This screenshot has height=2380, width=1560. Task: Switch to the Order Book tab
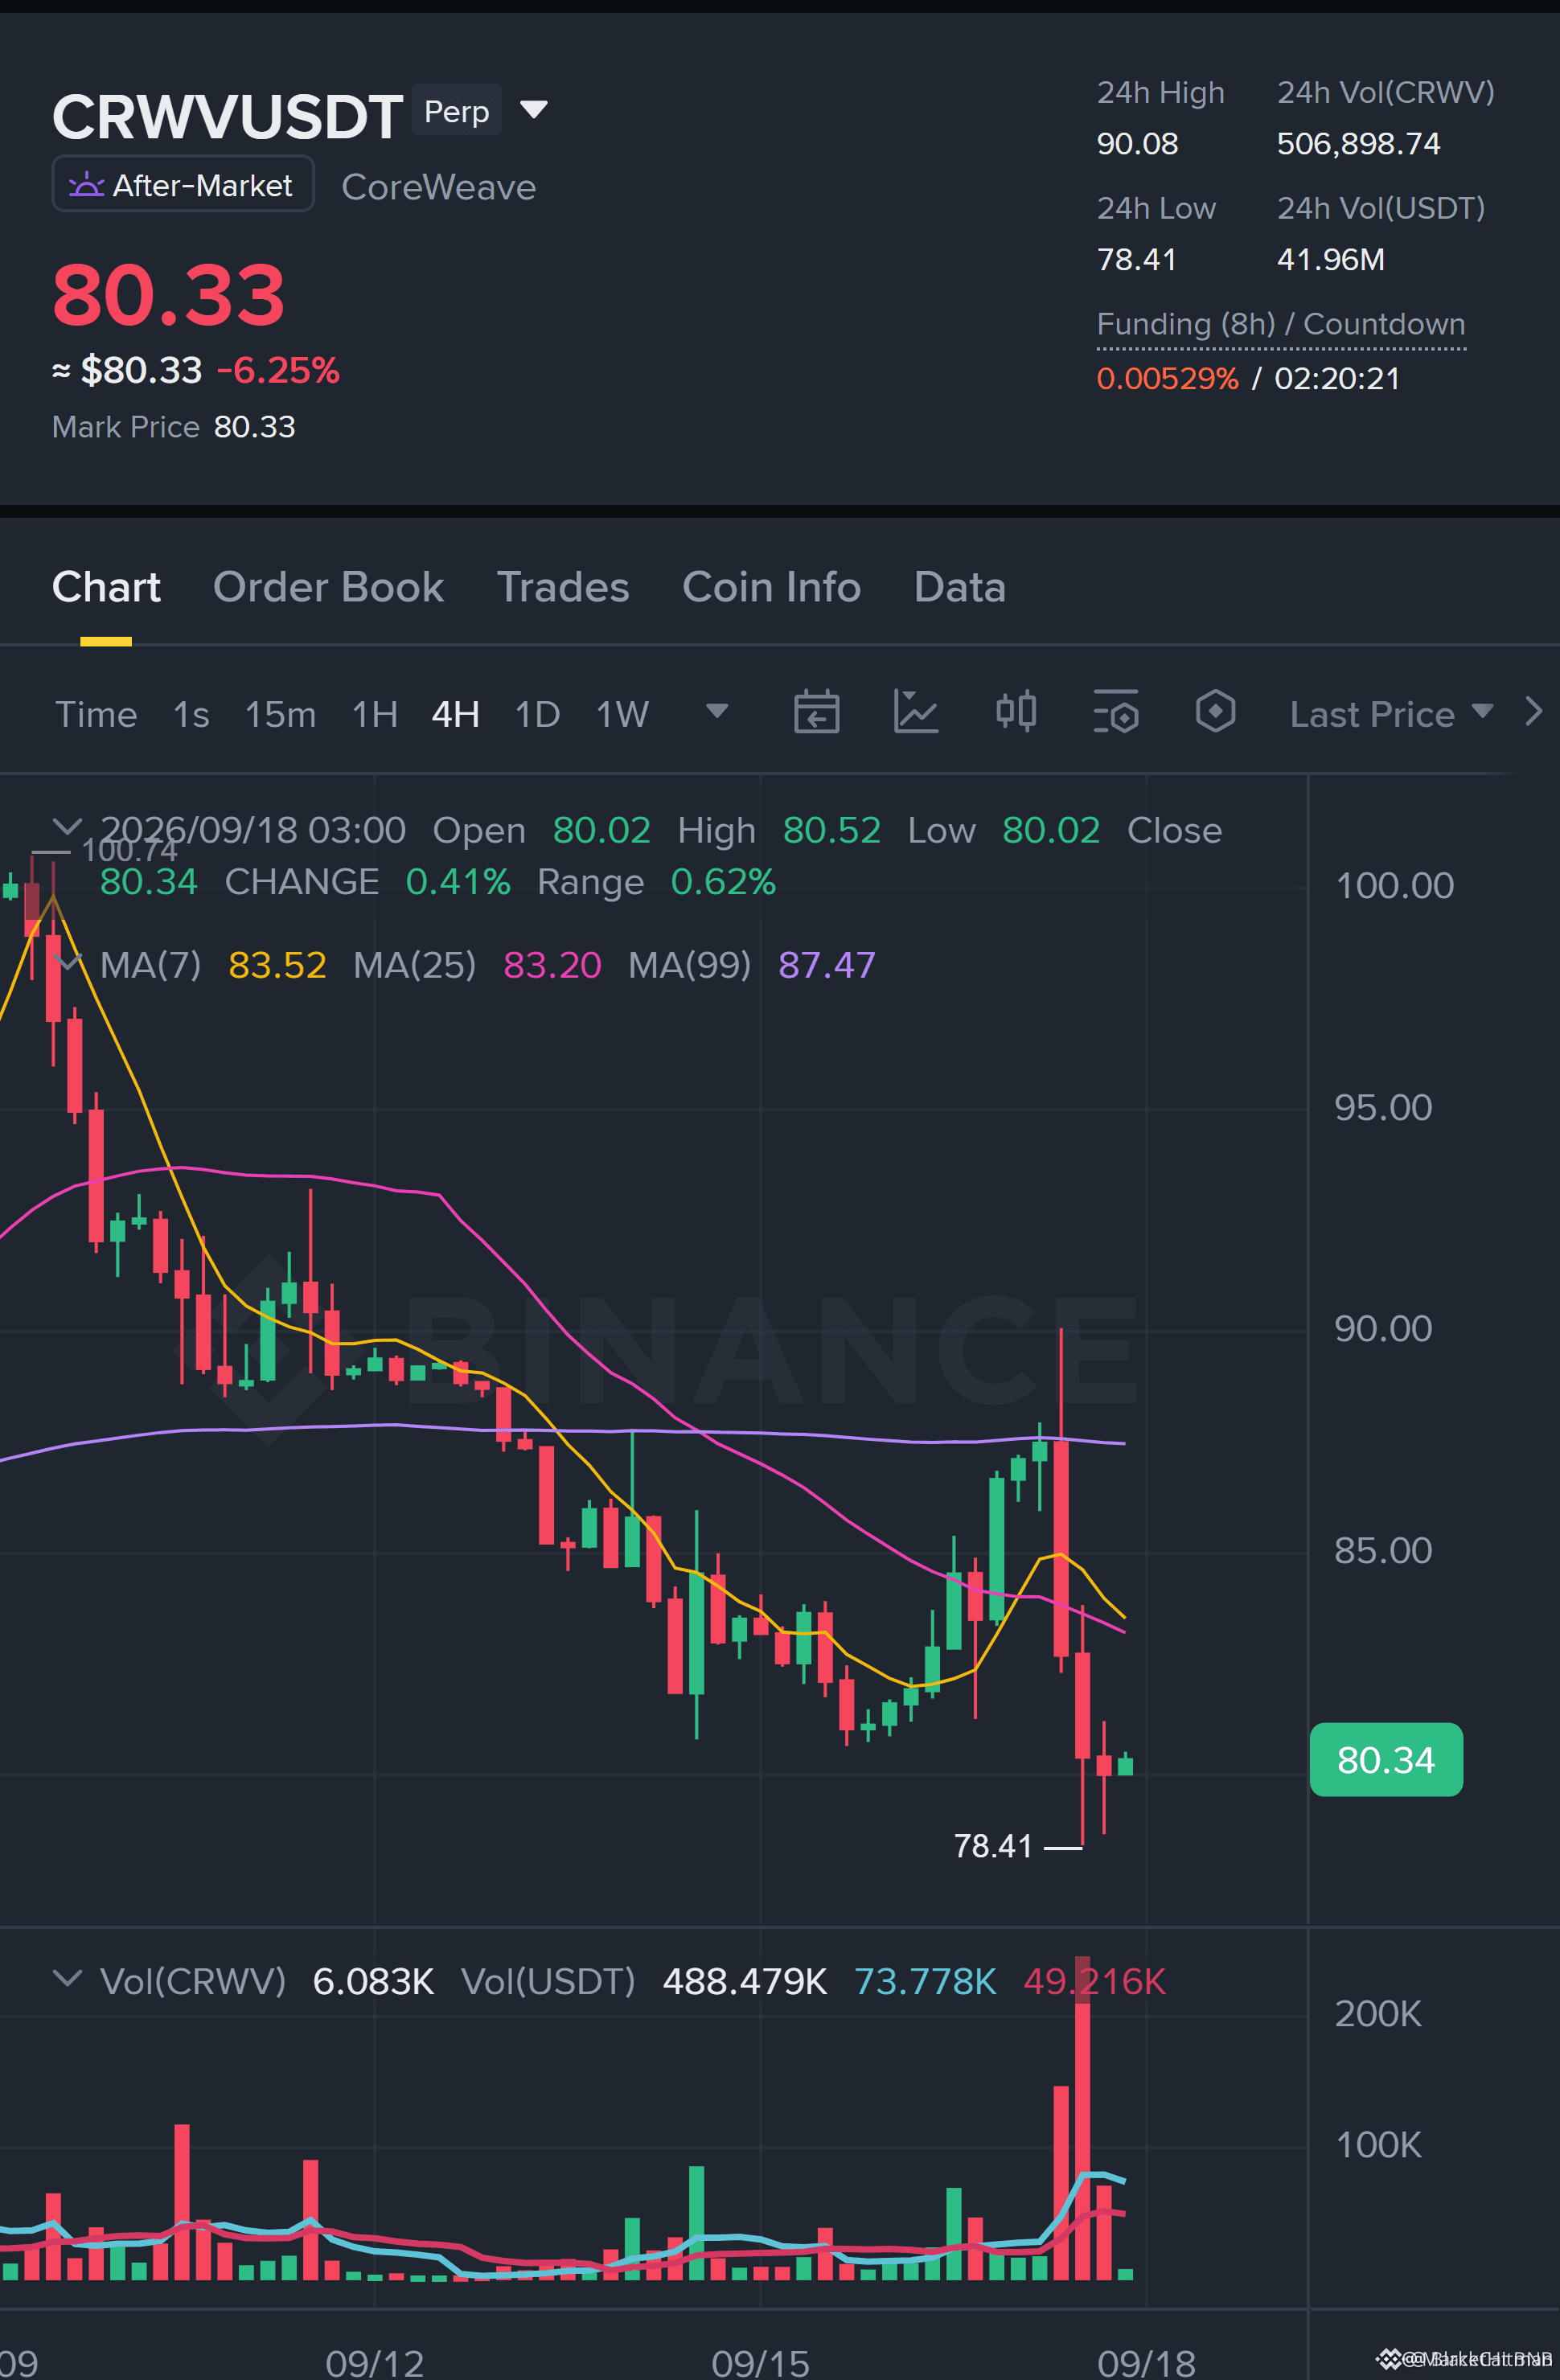328,587
